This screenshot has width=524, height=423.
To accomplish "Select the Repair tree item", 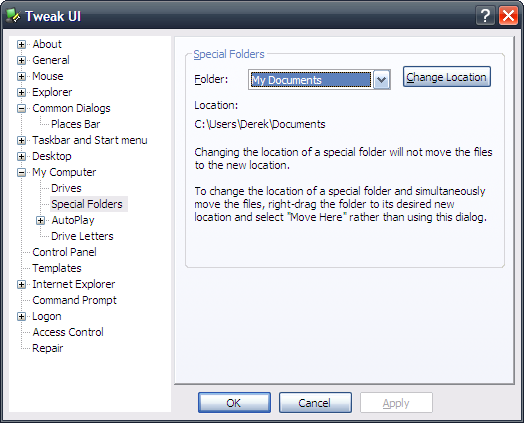I will pos(47,348).
